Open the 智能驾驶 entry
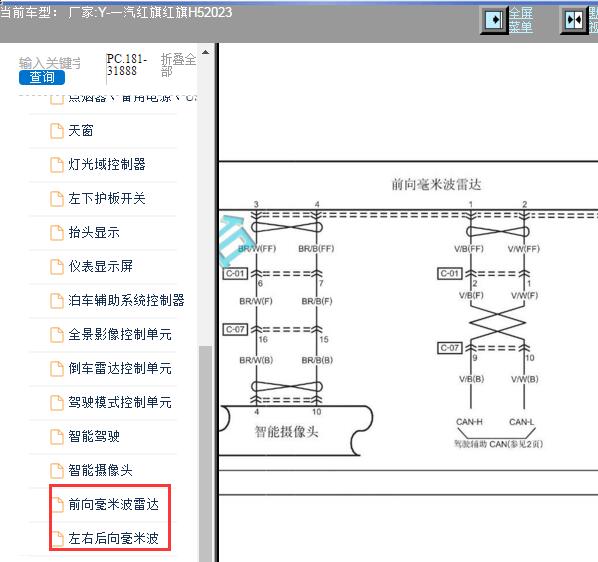 coord(94,436)
